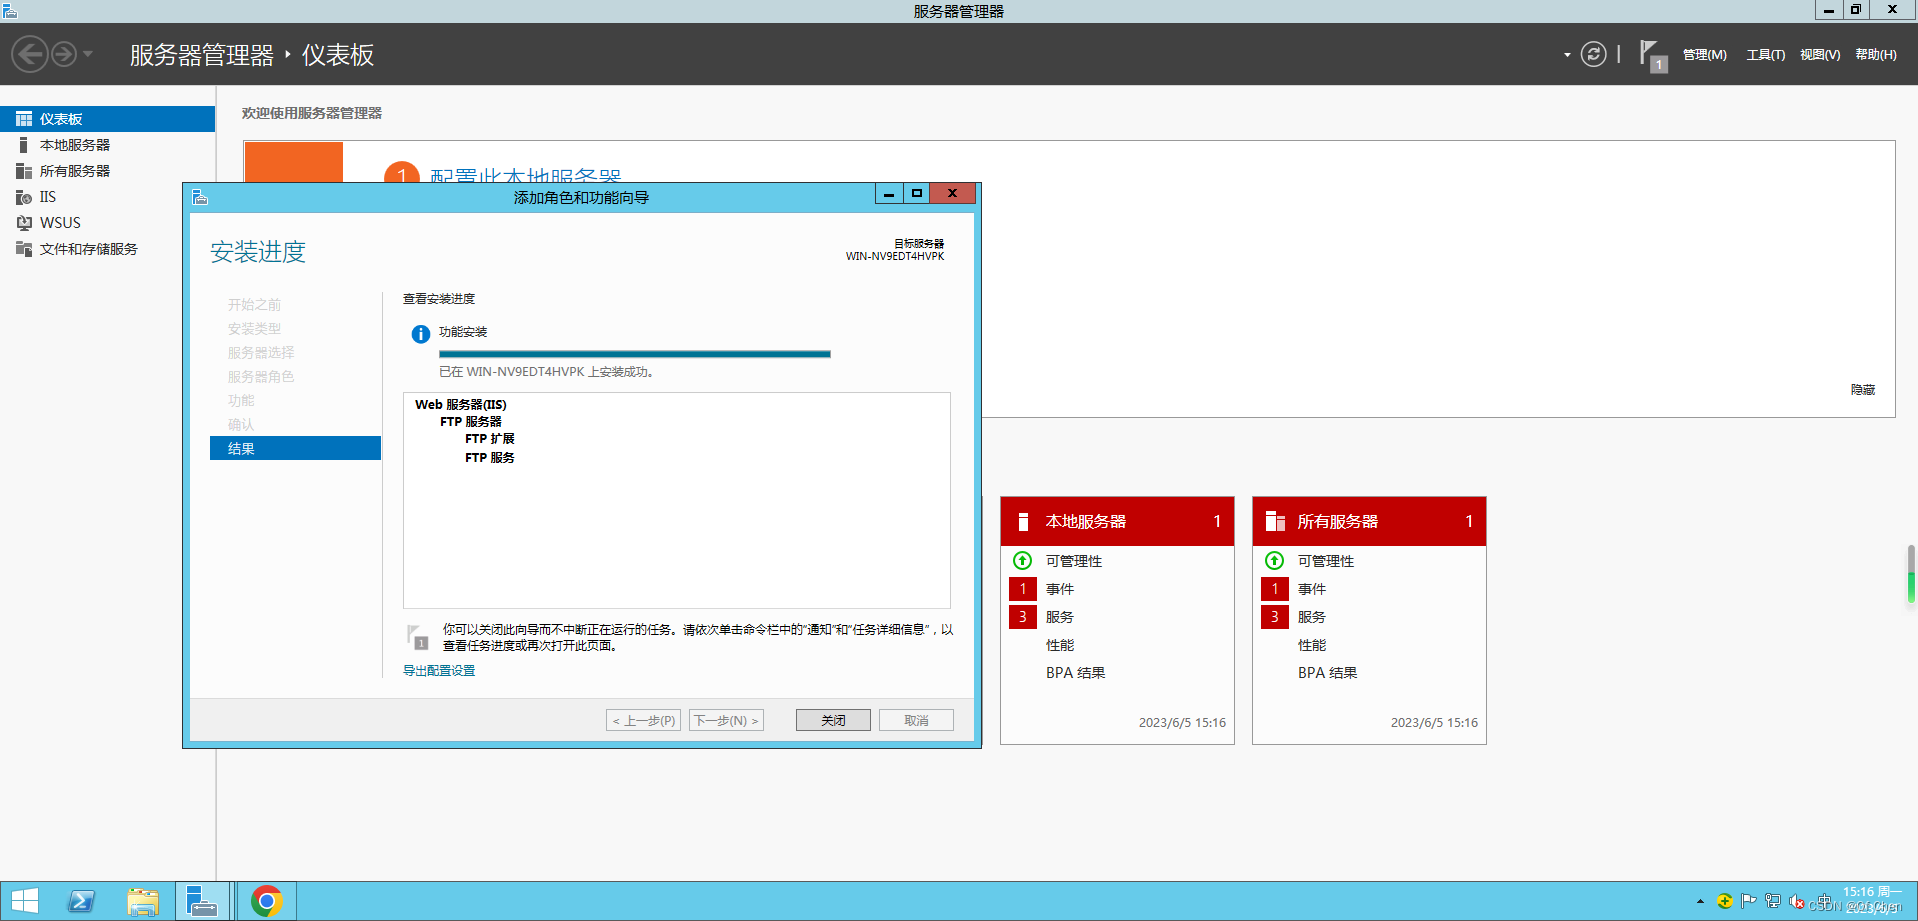The image size is (1918, 921).
Task: Click the 下一步(N) button in the wizard
Action: [x=726, y=720]
